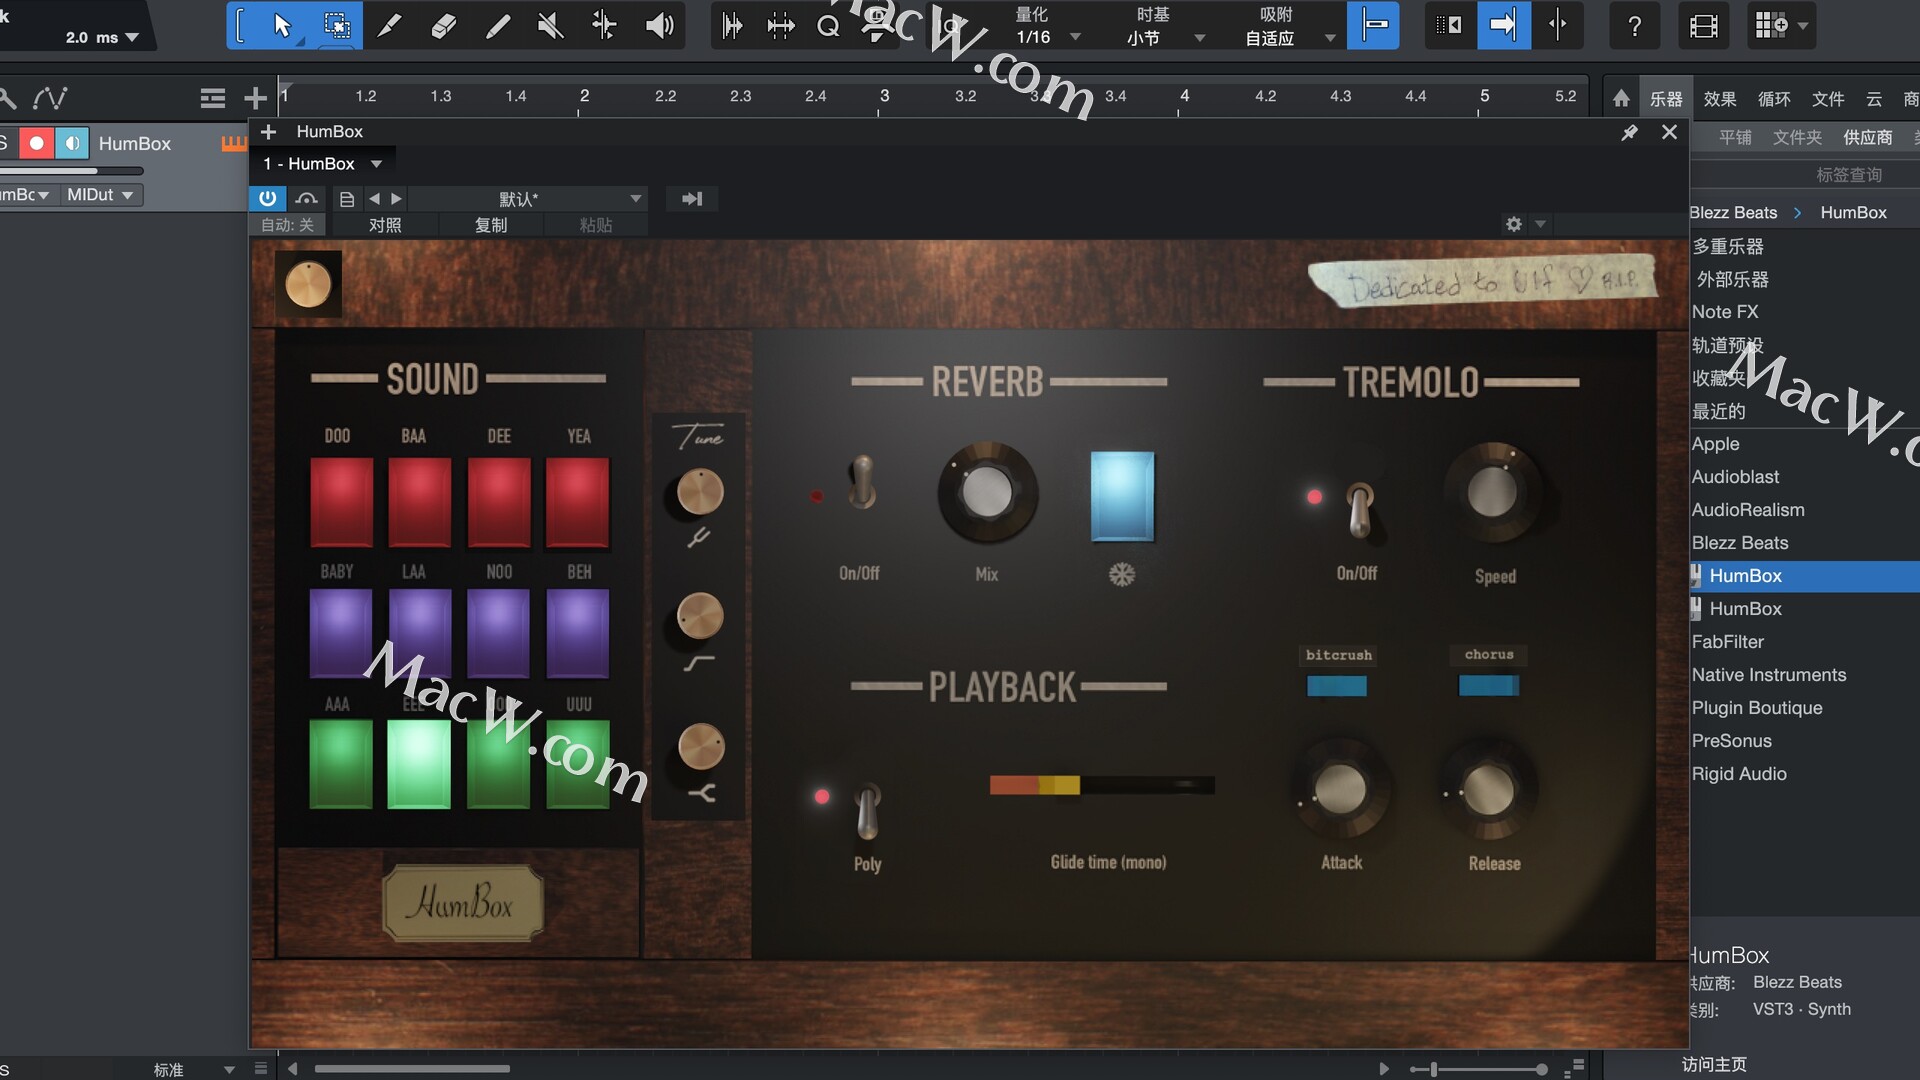
Task: Toggle the bitcrush button
Action: 1337,686
